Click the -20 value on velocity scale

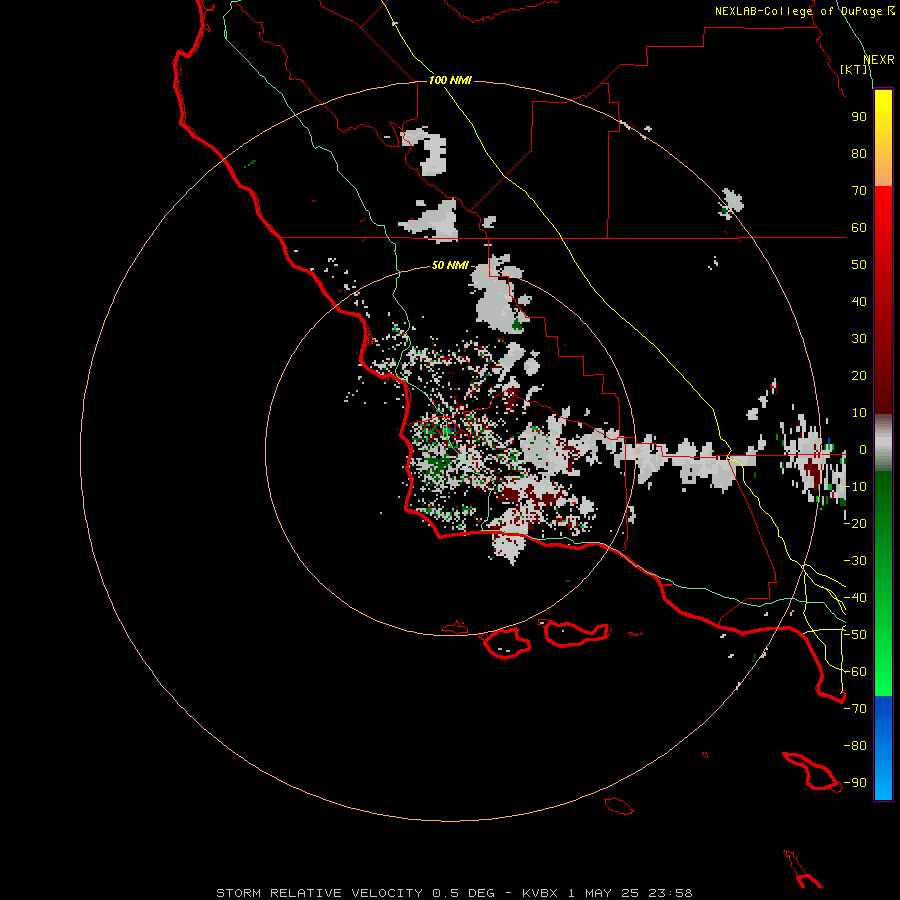[x=855, y=524]
